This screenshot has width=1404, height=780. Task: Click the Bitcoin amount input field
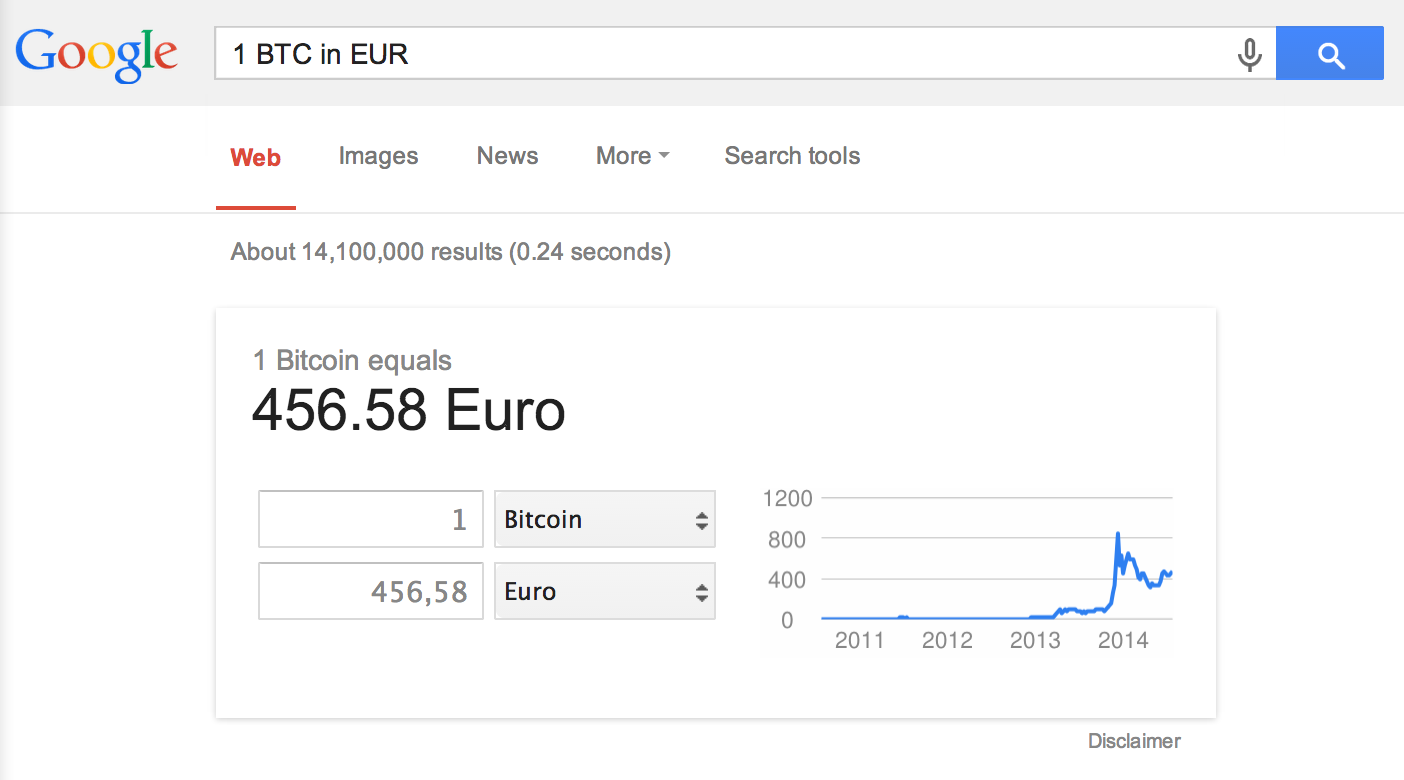(371, 520)
